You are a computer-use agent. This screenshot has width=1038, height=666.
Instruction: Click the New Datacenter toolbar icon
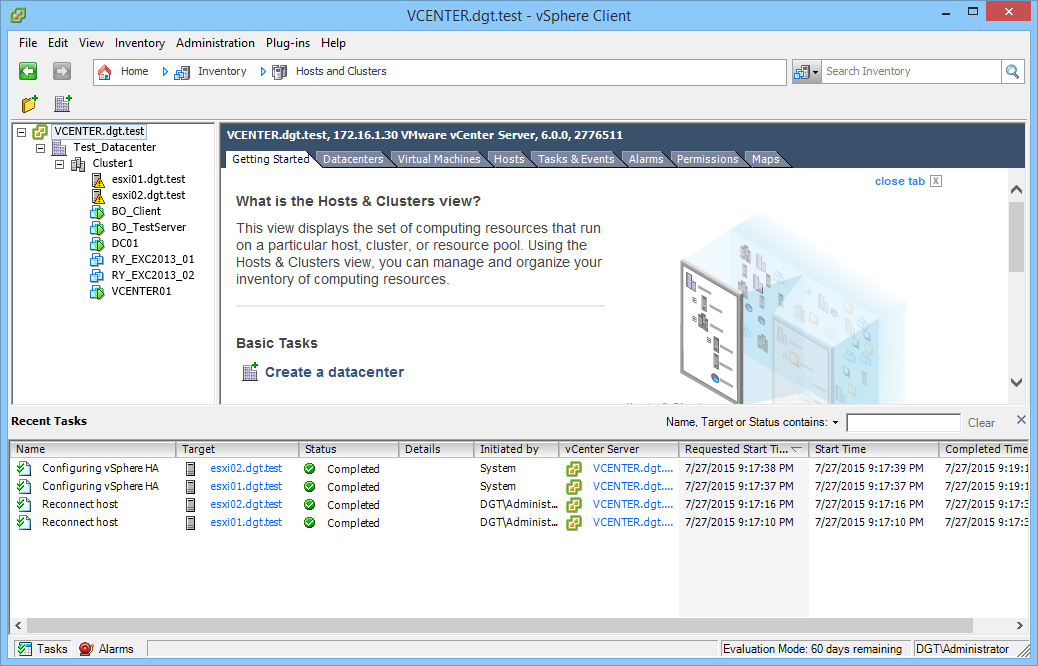[63, 103]
